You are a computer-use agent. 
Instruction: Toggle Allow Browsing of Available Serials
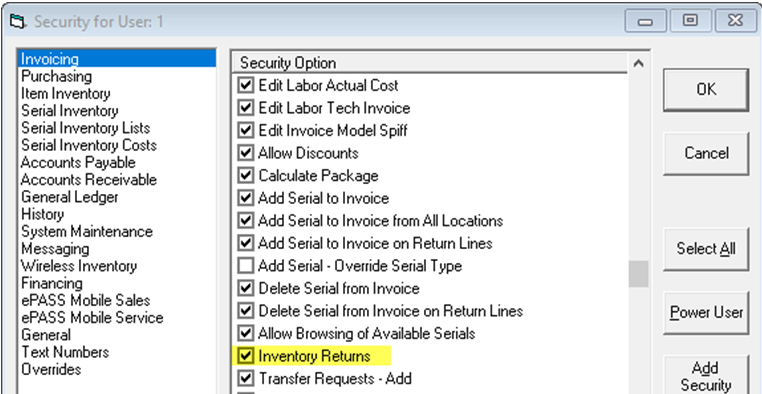pos(246,333)
